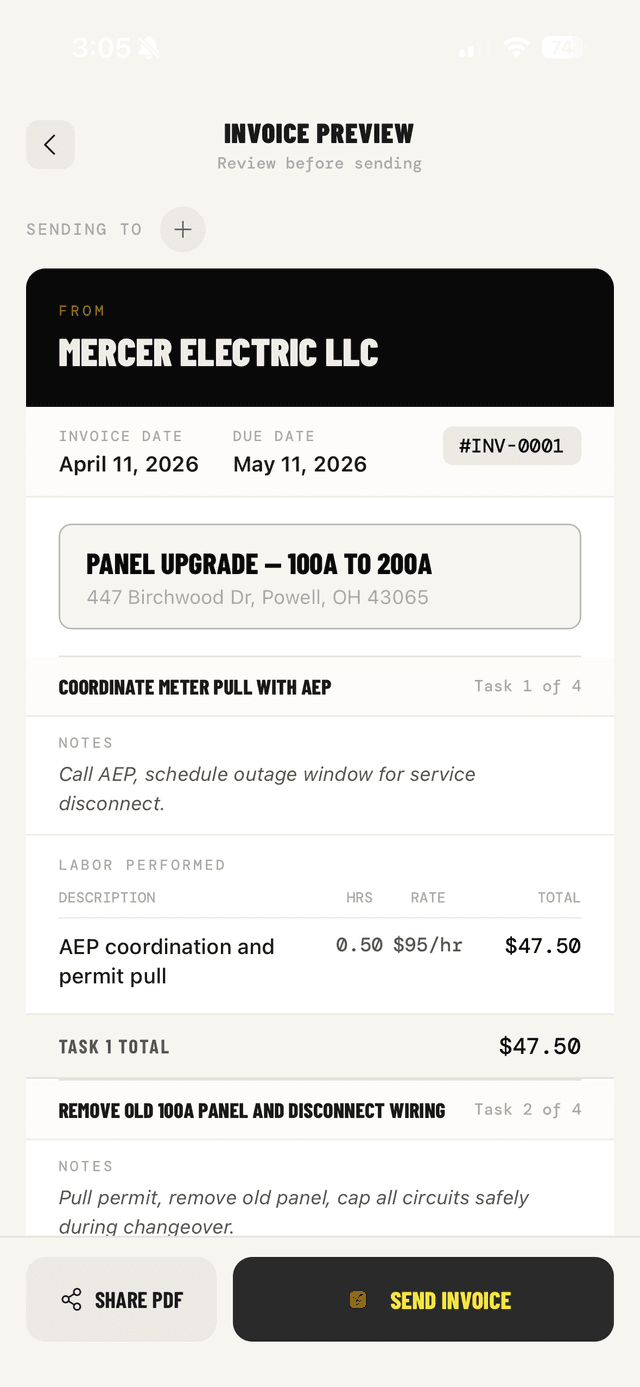Screen dimensions: 640x1387
Task: Select the Task 1 Total amount row
Action: pos(320,1046)
